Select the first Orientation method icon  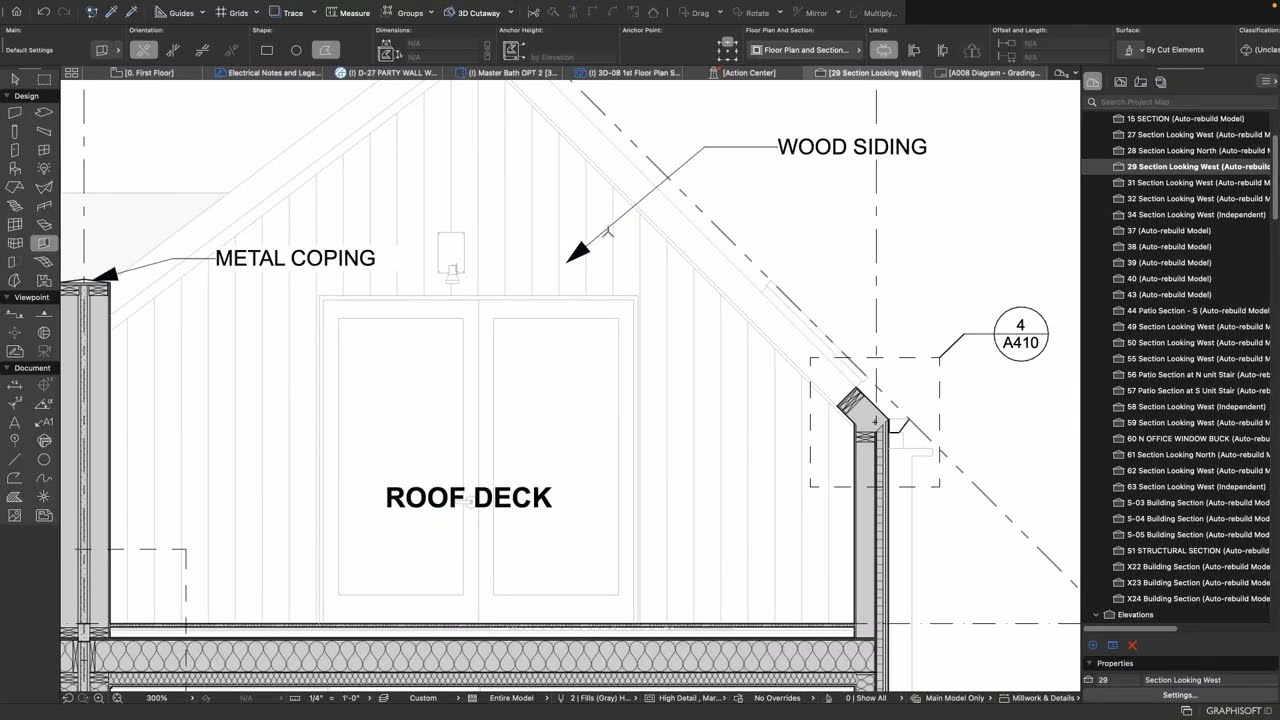144,50
